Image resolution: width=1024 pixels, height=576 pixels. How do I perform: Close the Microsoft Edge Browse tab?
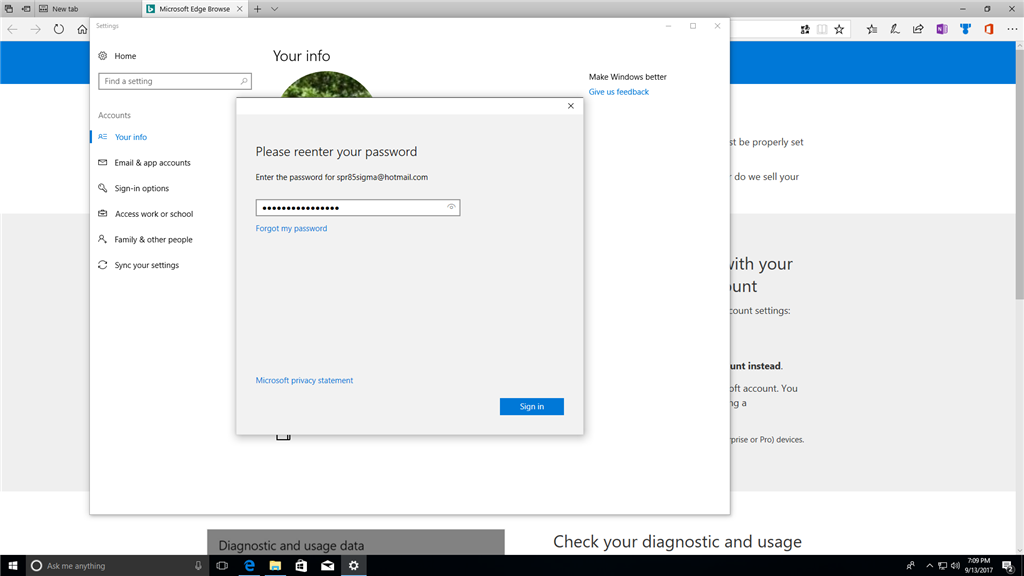point(240,9)
